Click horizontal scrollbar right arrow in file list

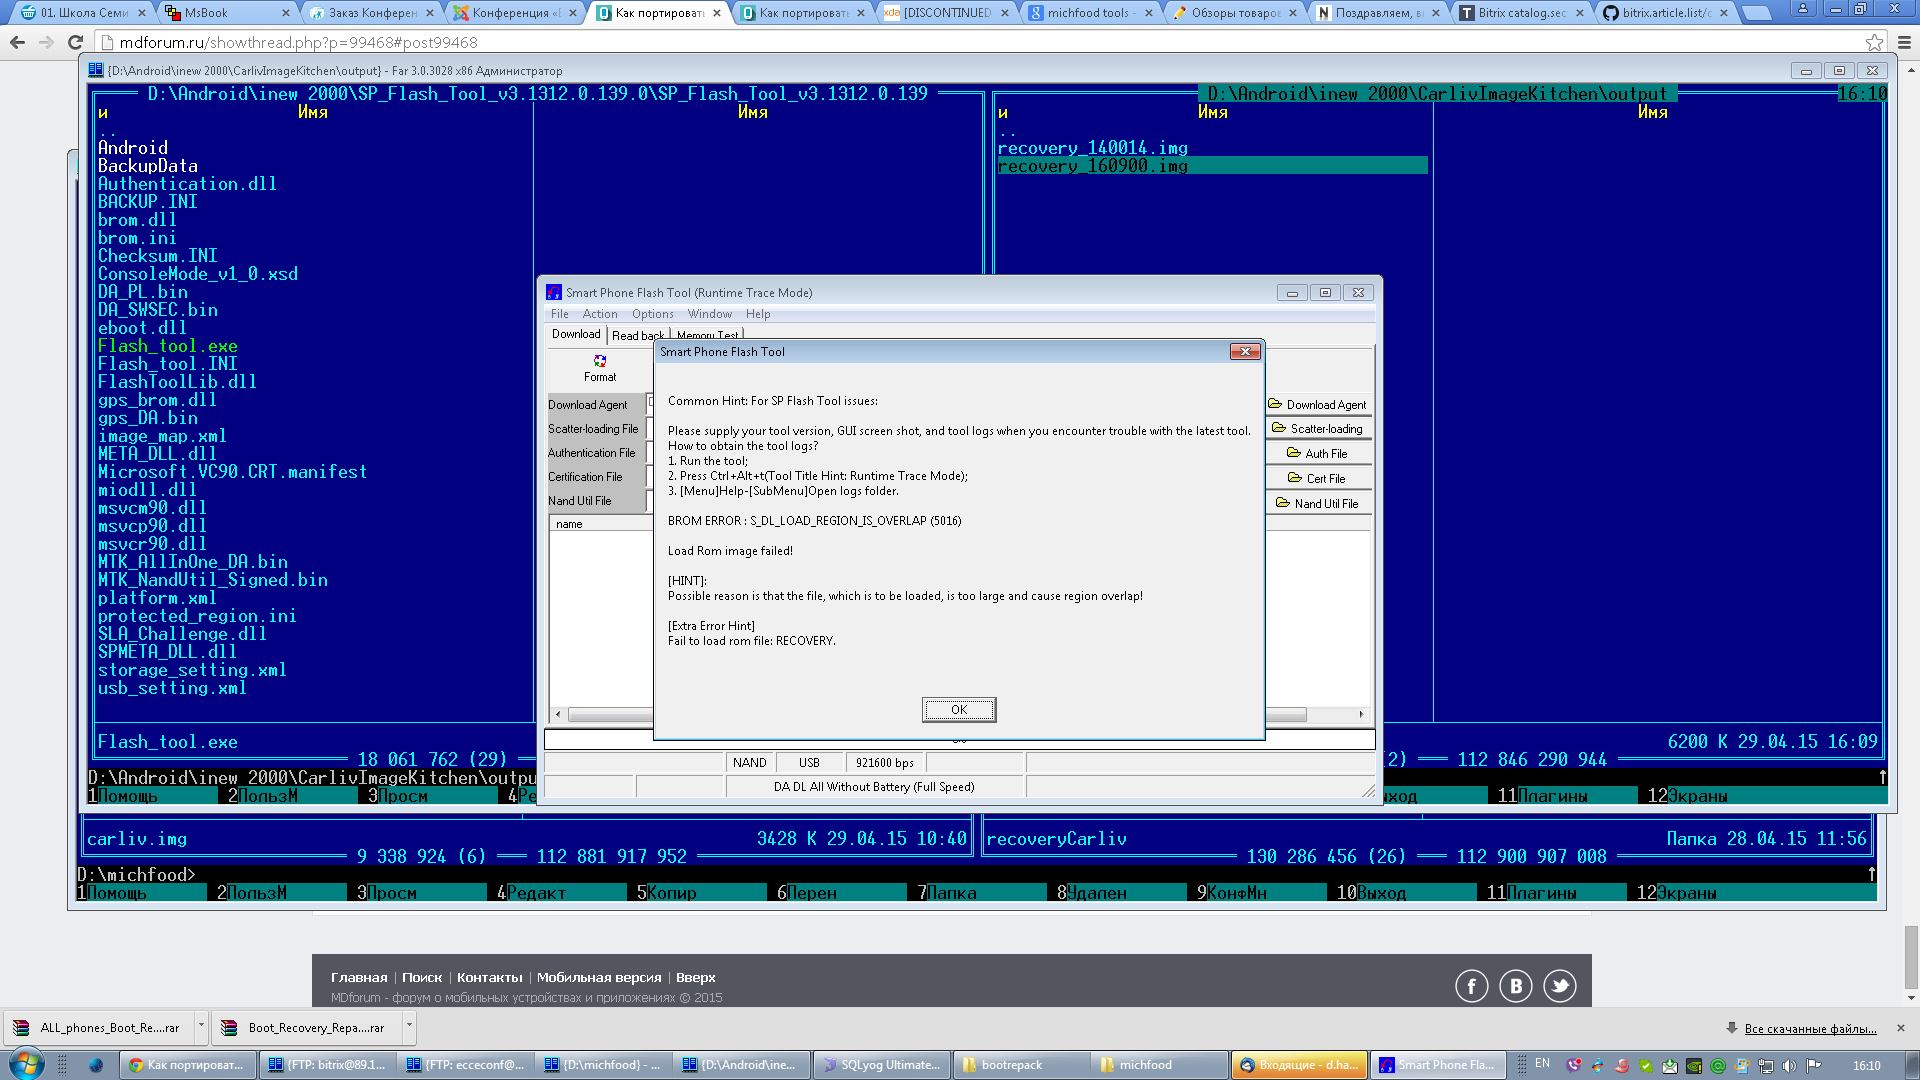[x=1361, y=714]
